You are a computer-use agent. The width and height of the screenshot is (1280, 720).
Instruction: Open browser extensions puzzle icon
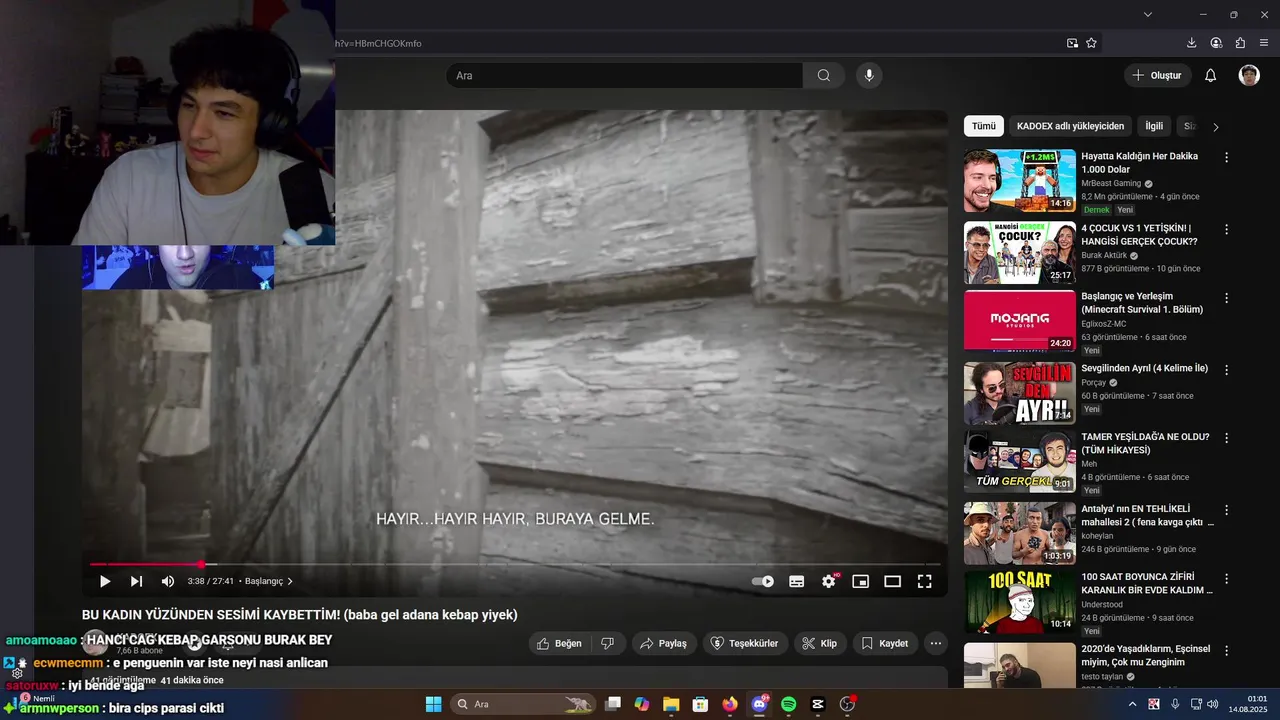point(1240,43)
